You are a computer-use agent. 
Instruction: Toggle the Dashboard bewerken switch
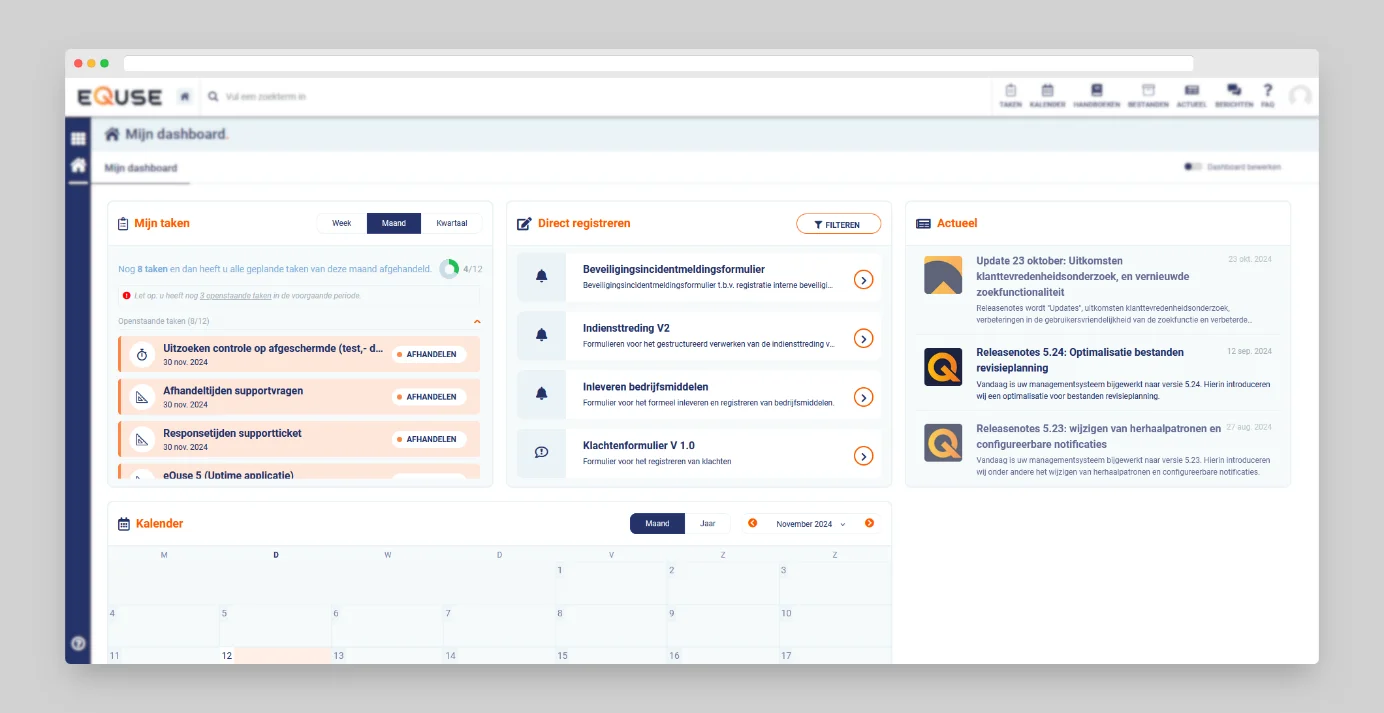pyautogui.click(x=1192, y=167)
